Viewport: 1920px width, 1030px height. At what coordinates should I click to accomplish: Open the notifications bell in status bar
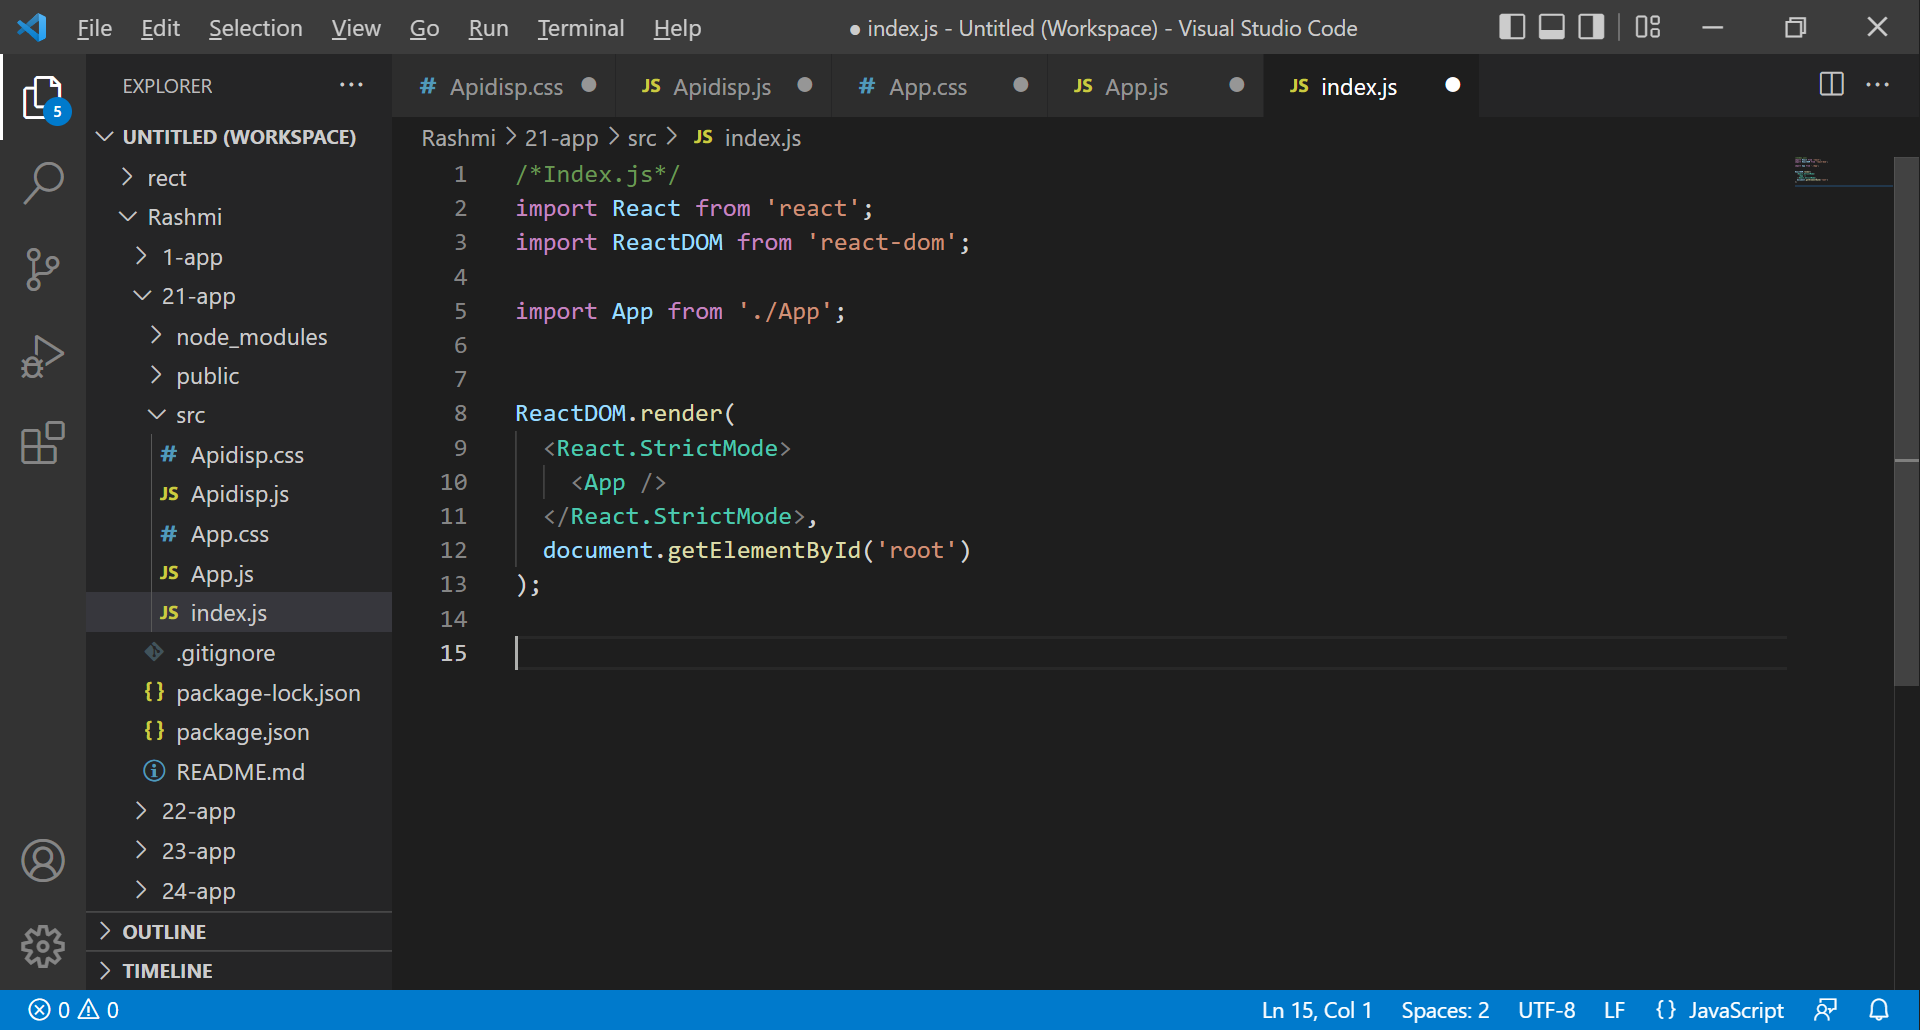pyautogui.click(x=1879, y=1010)
